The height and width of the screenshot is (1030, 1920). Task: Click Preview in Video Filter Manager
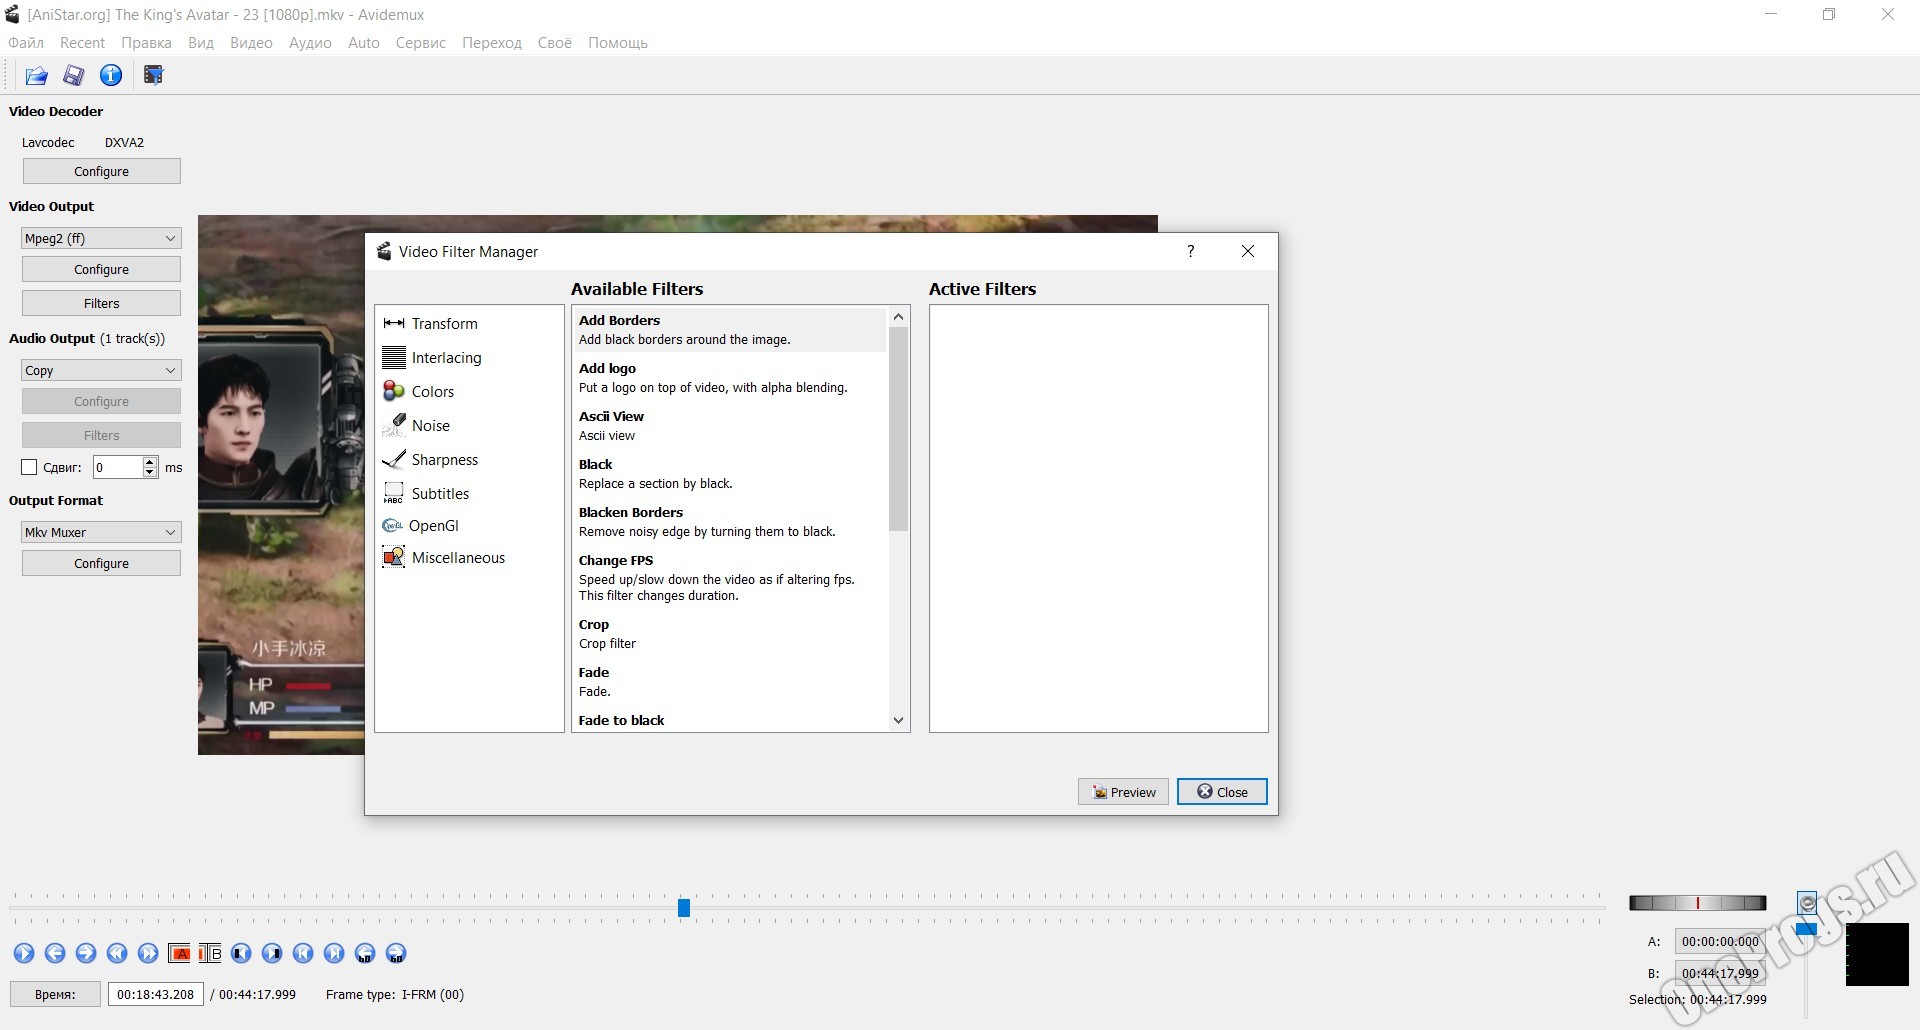1123,791
